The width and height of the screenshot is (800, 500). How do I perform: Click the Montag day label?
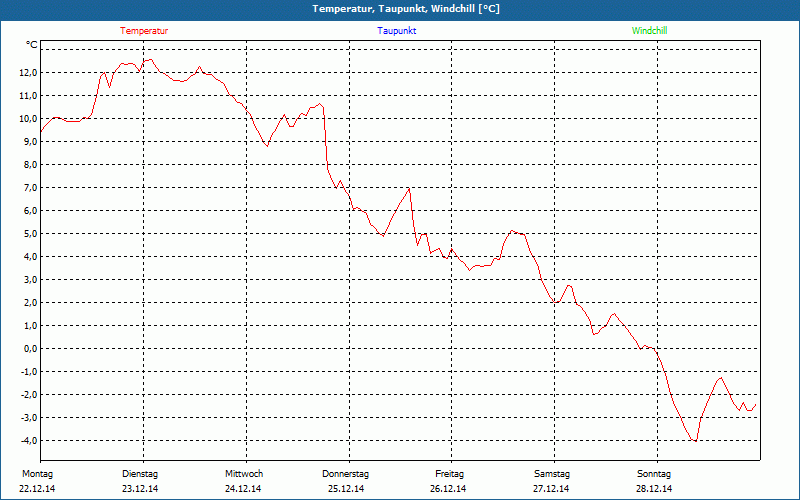tap(37, 474)
